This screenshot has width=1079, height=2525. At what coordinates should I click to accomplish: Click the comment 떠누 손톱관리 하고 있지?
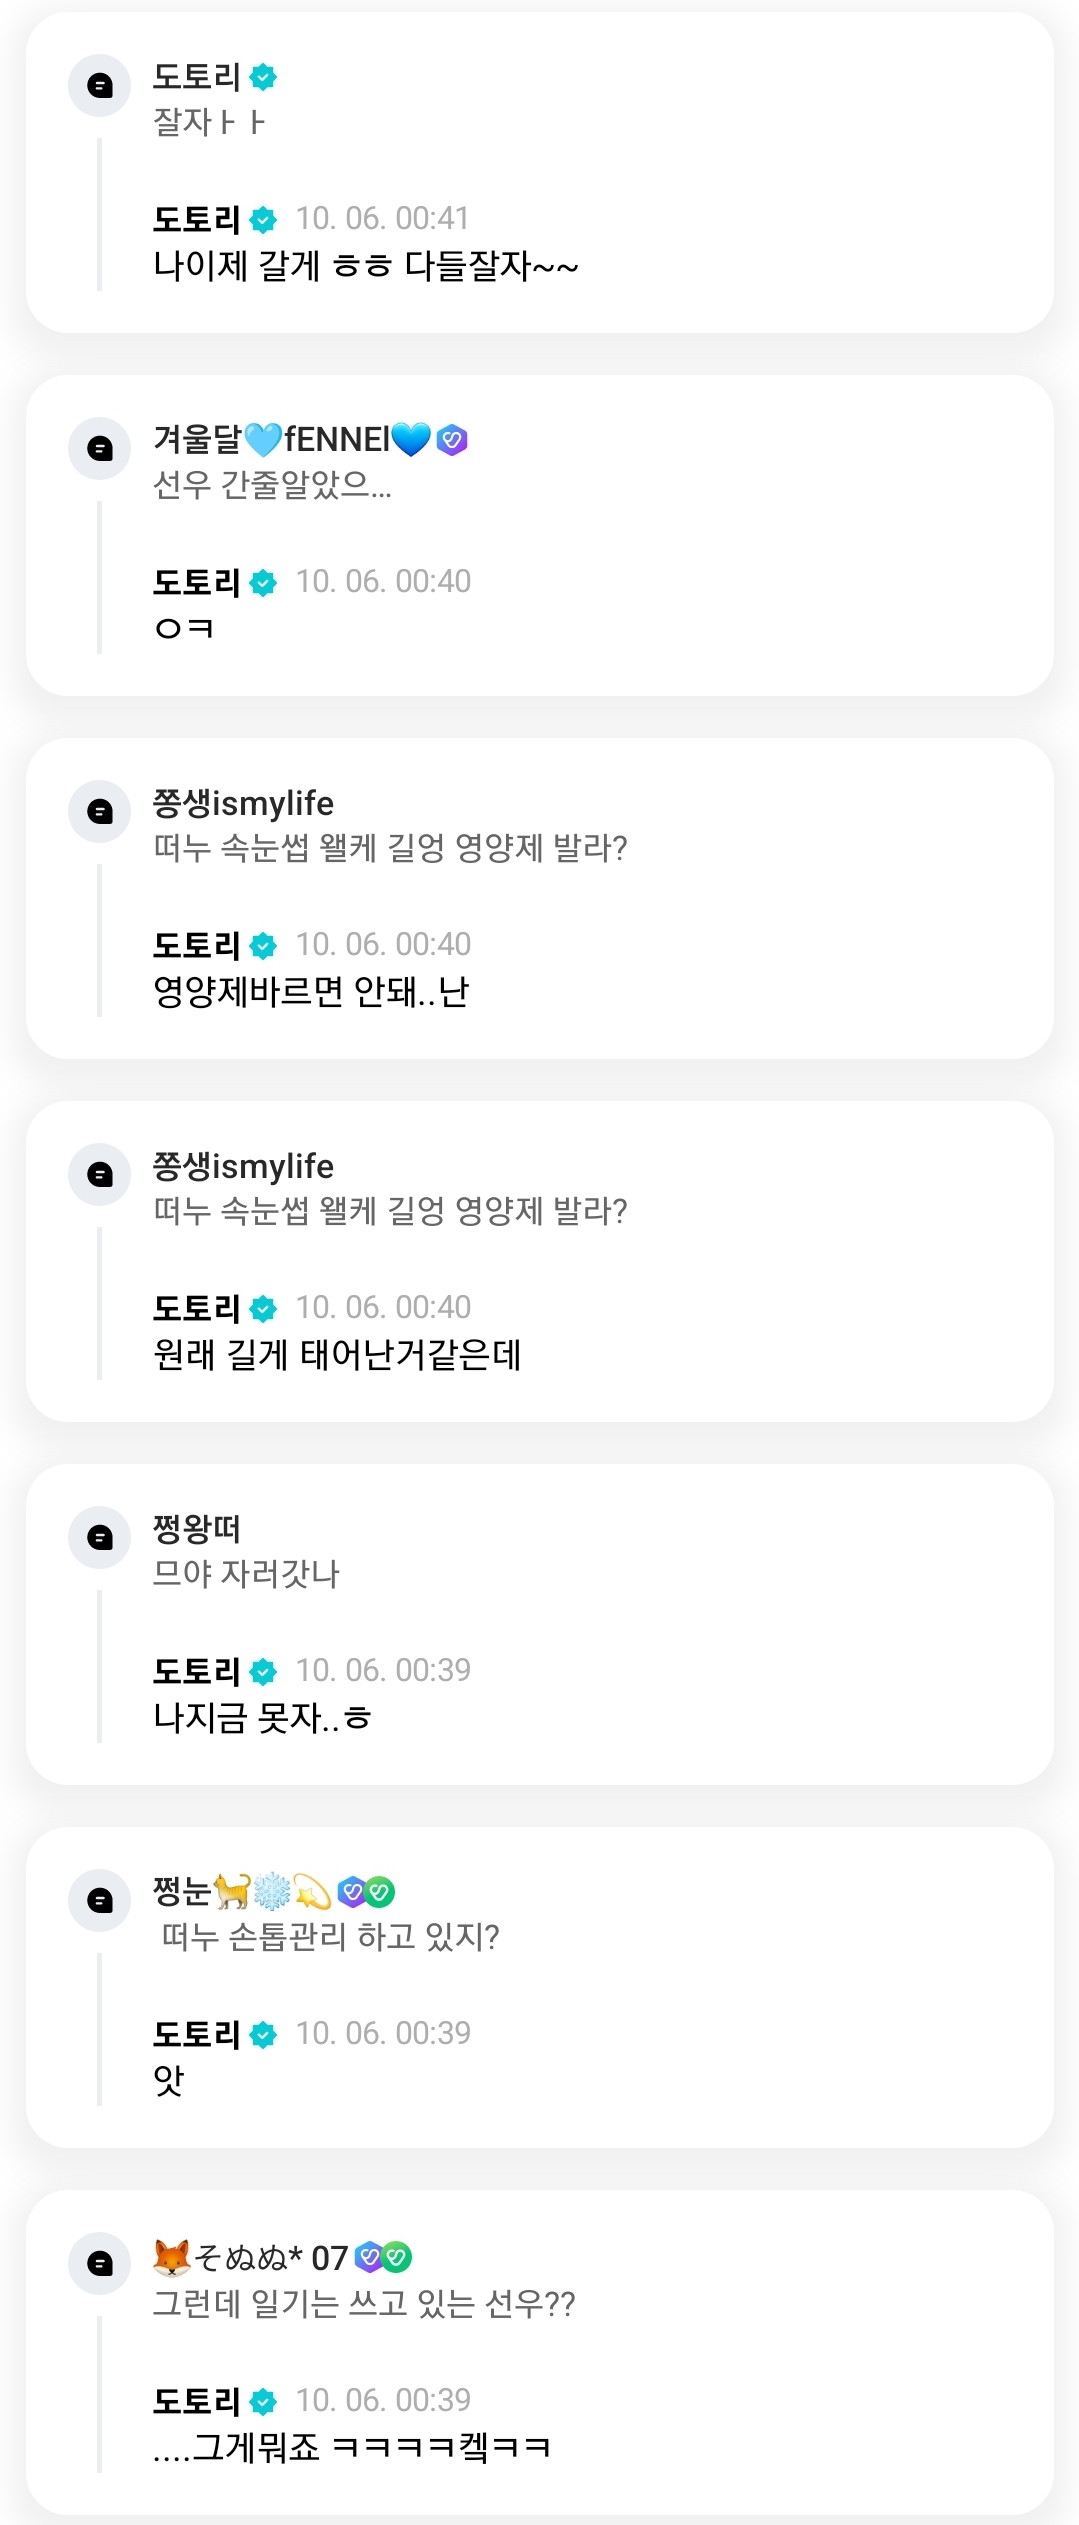point(330,1937)
